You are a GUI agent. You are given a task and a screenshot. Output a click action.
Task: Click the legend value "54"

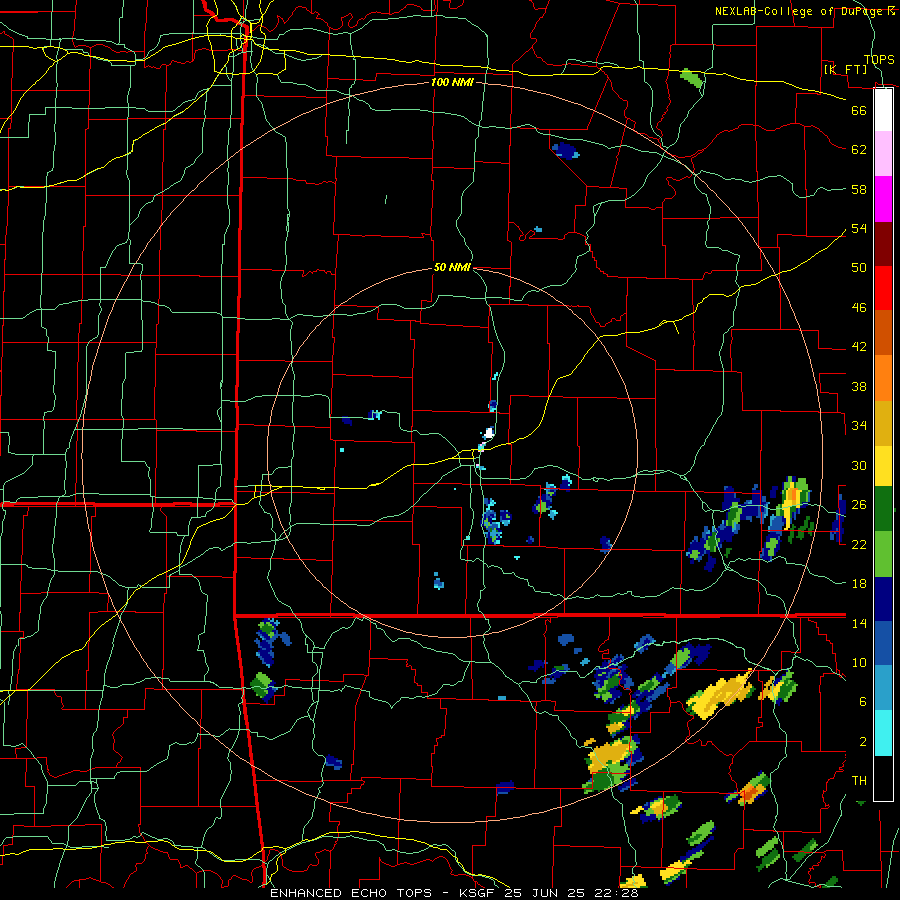pos(859,228)
